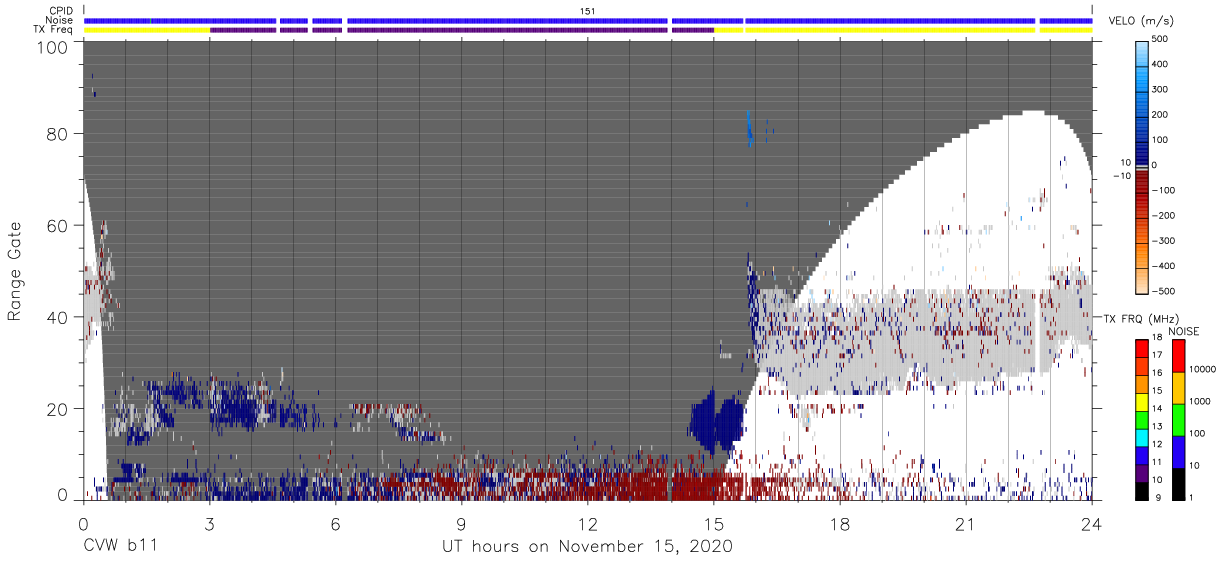Select green swatch in NOISE colorbar
Viewport: 1228px width, 567px height.
point(1178,420)
